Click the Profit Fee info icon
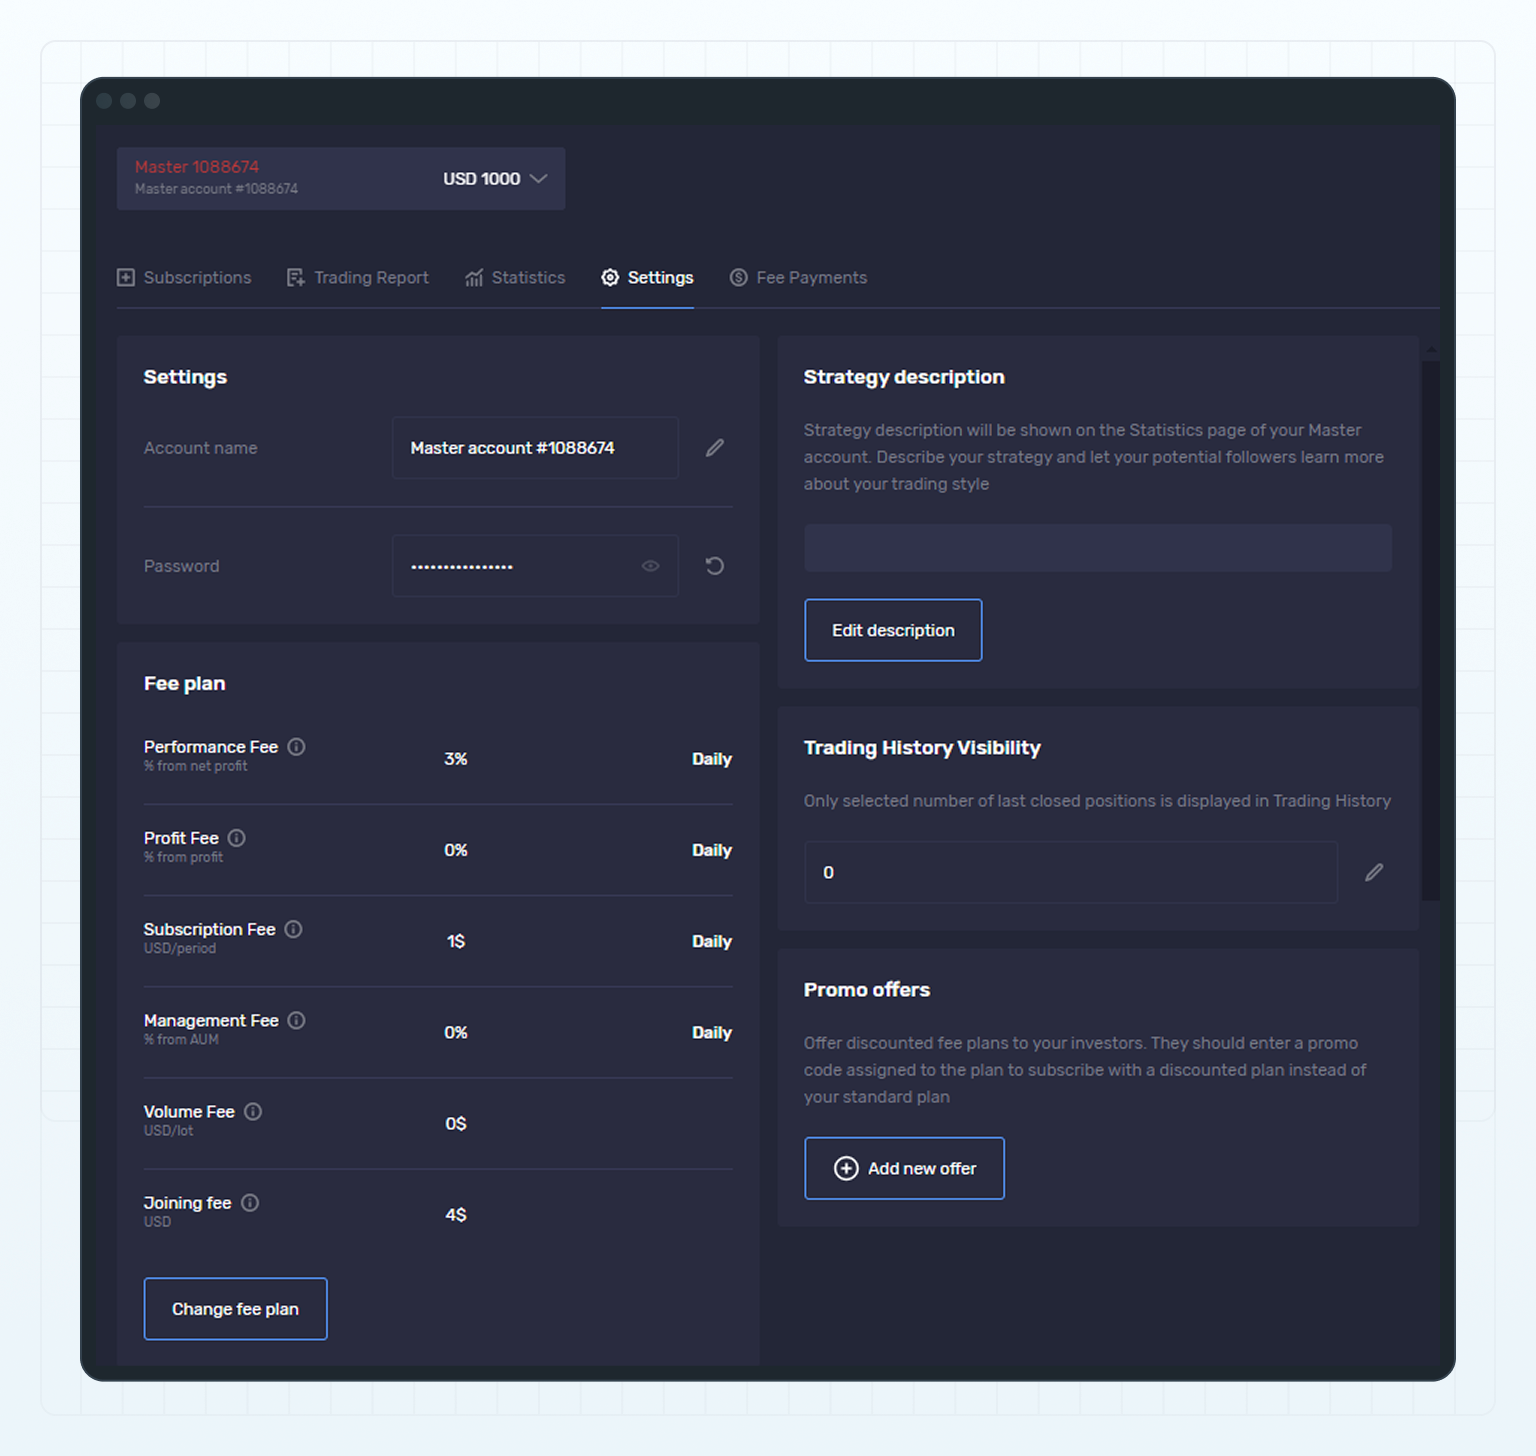The width and height of the screenshot is (1536, 1456). [x=237, y=838]
